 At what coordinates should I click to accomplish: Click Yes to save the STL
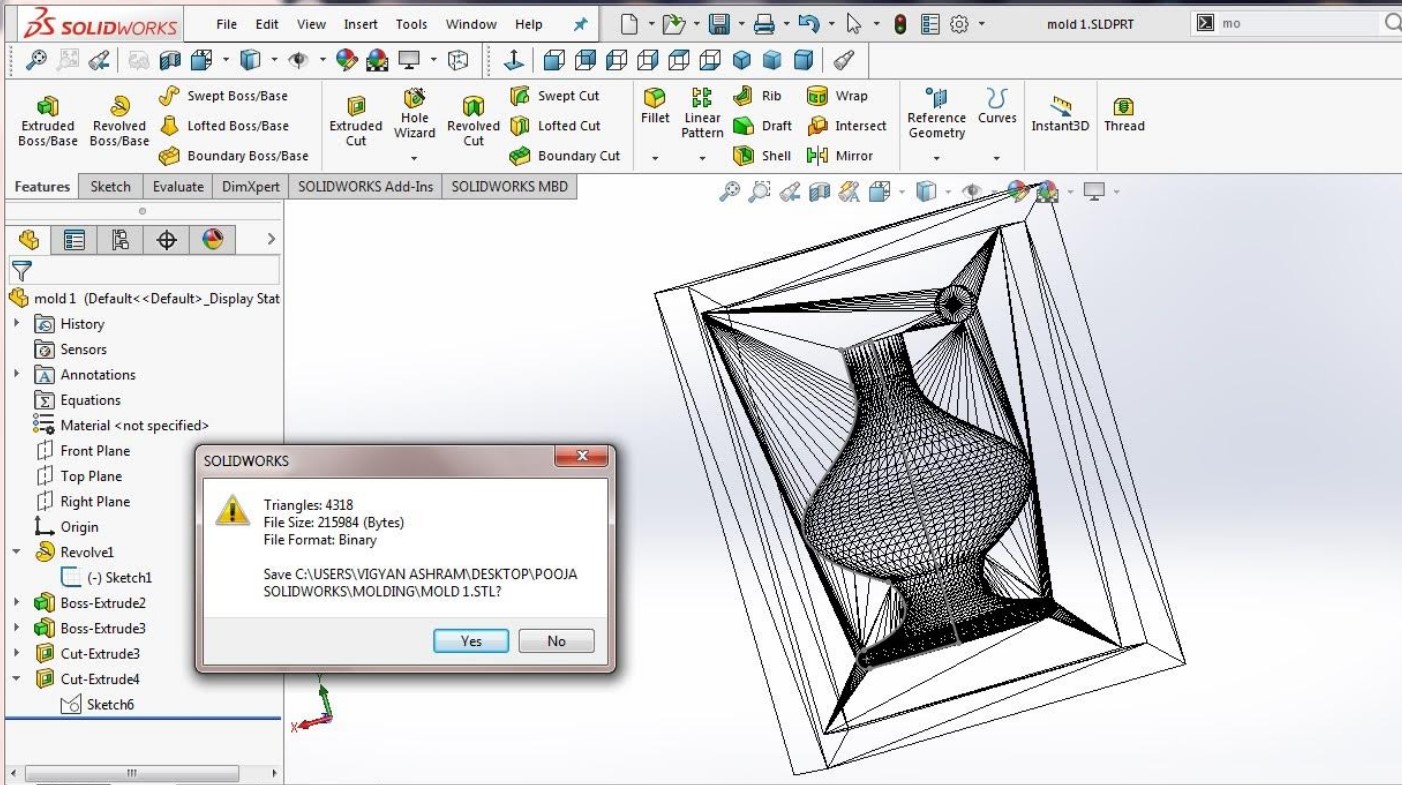(471, 641)
